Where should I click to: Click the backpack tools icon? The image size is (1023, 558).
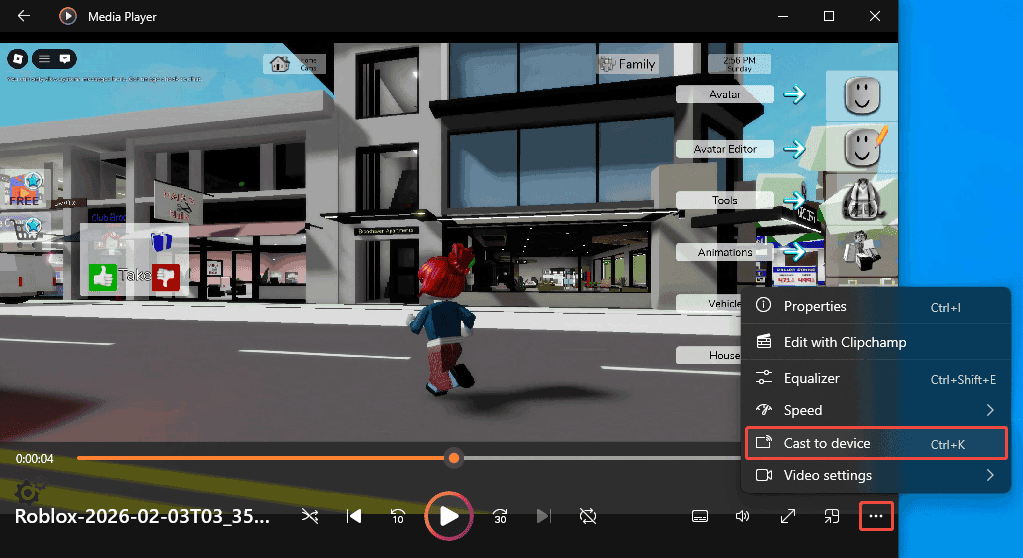[x=862, y=199]
